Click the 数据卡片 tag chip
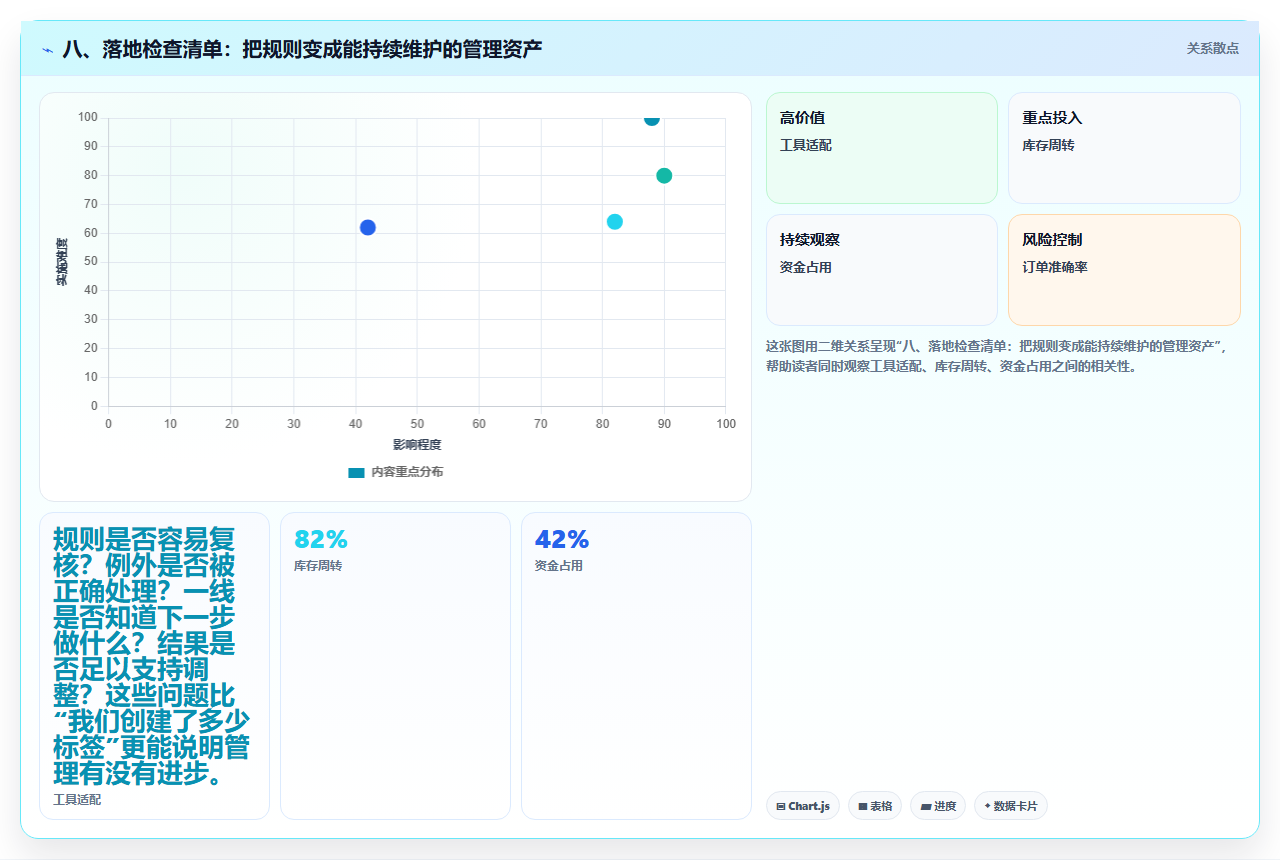Image resolution: width=1280 pixels, height=860 pixels. click(x=1011, y=806)
